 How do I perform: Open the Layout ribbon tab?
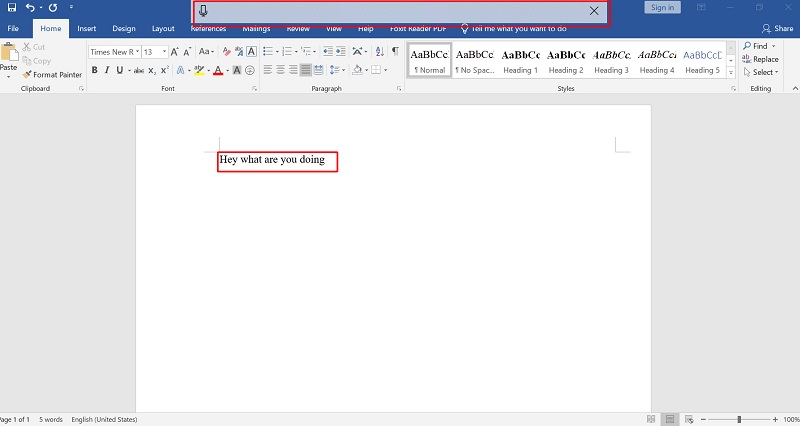[x=163, y=29]
